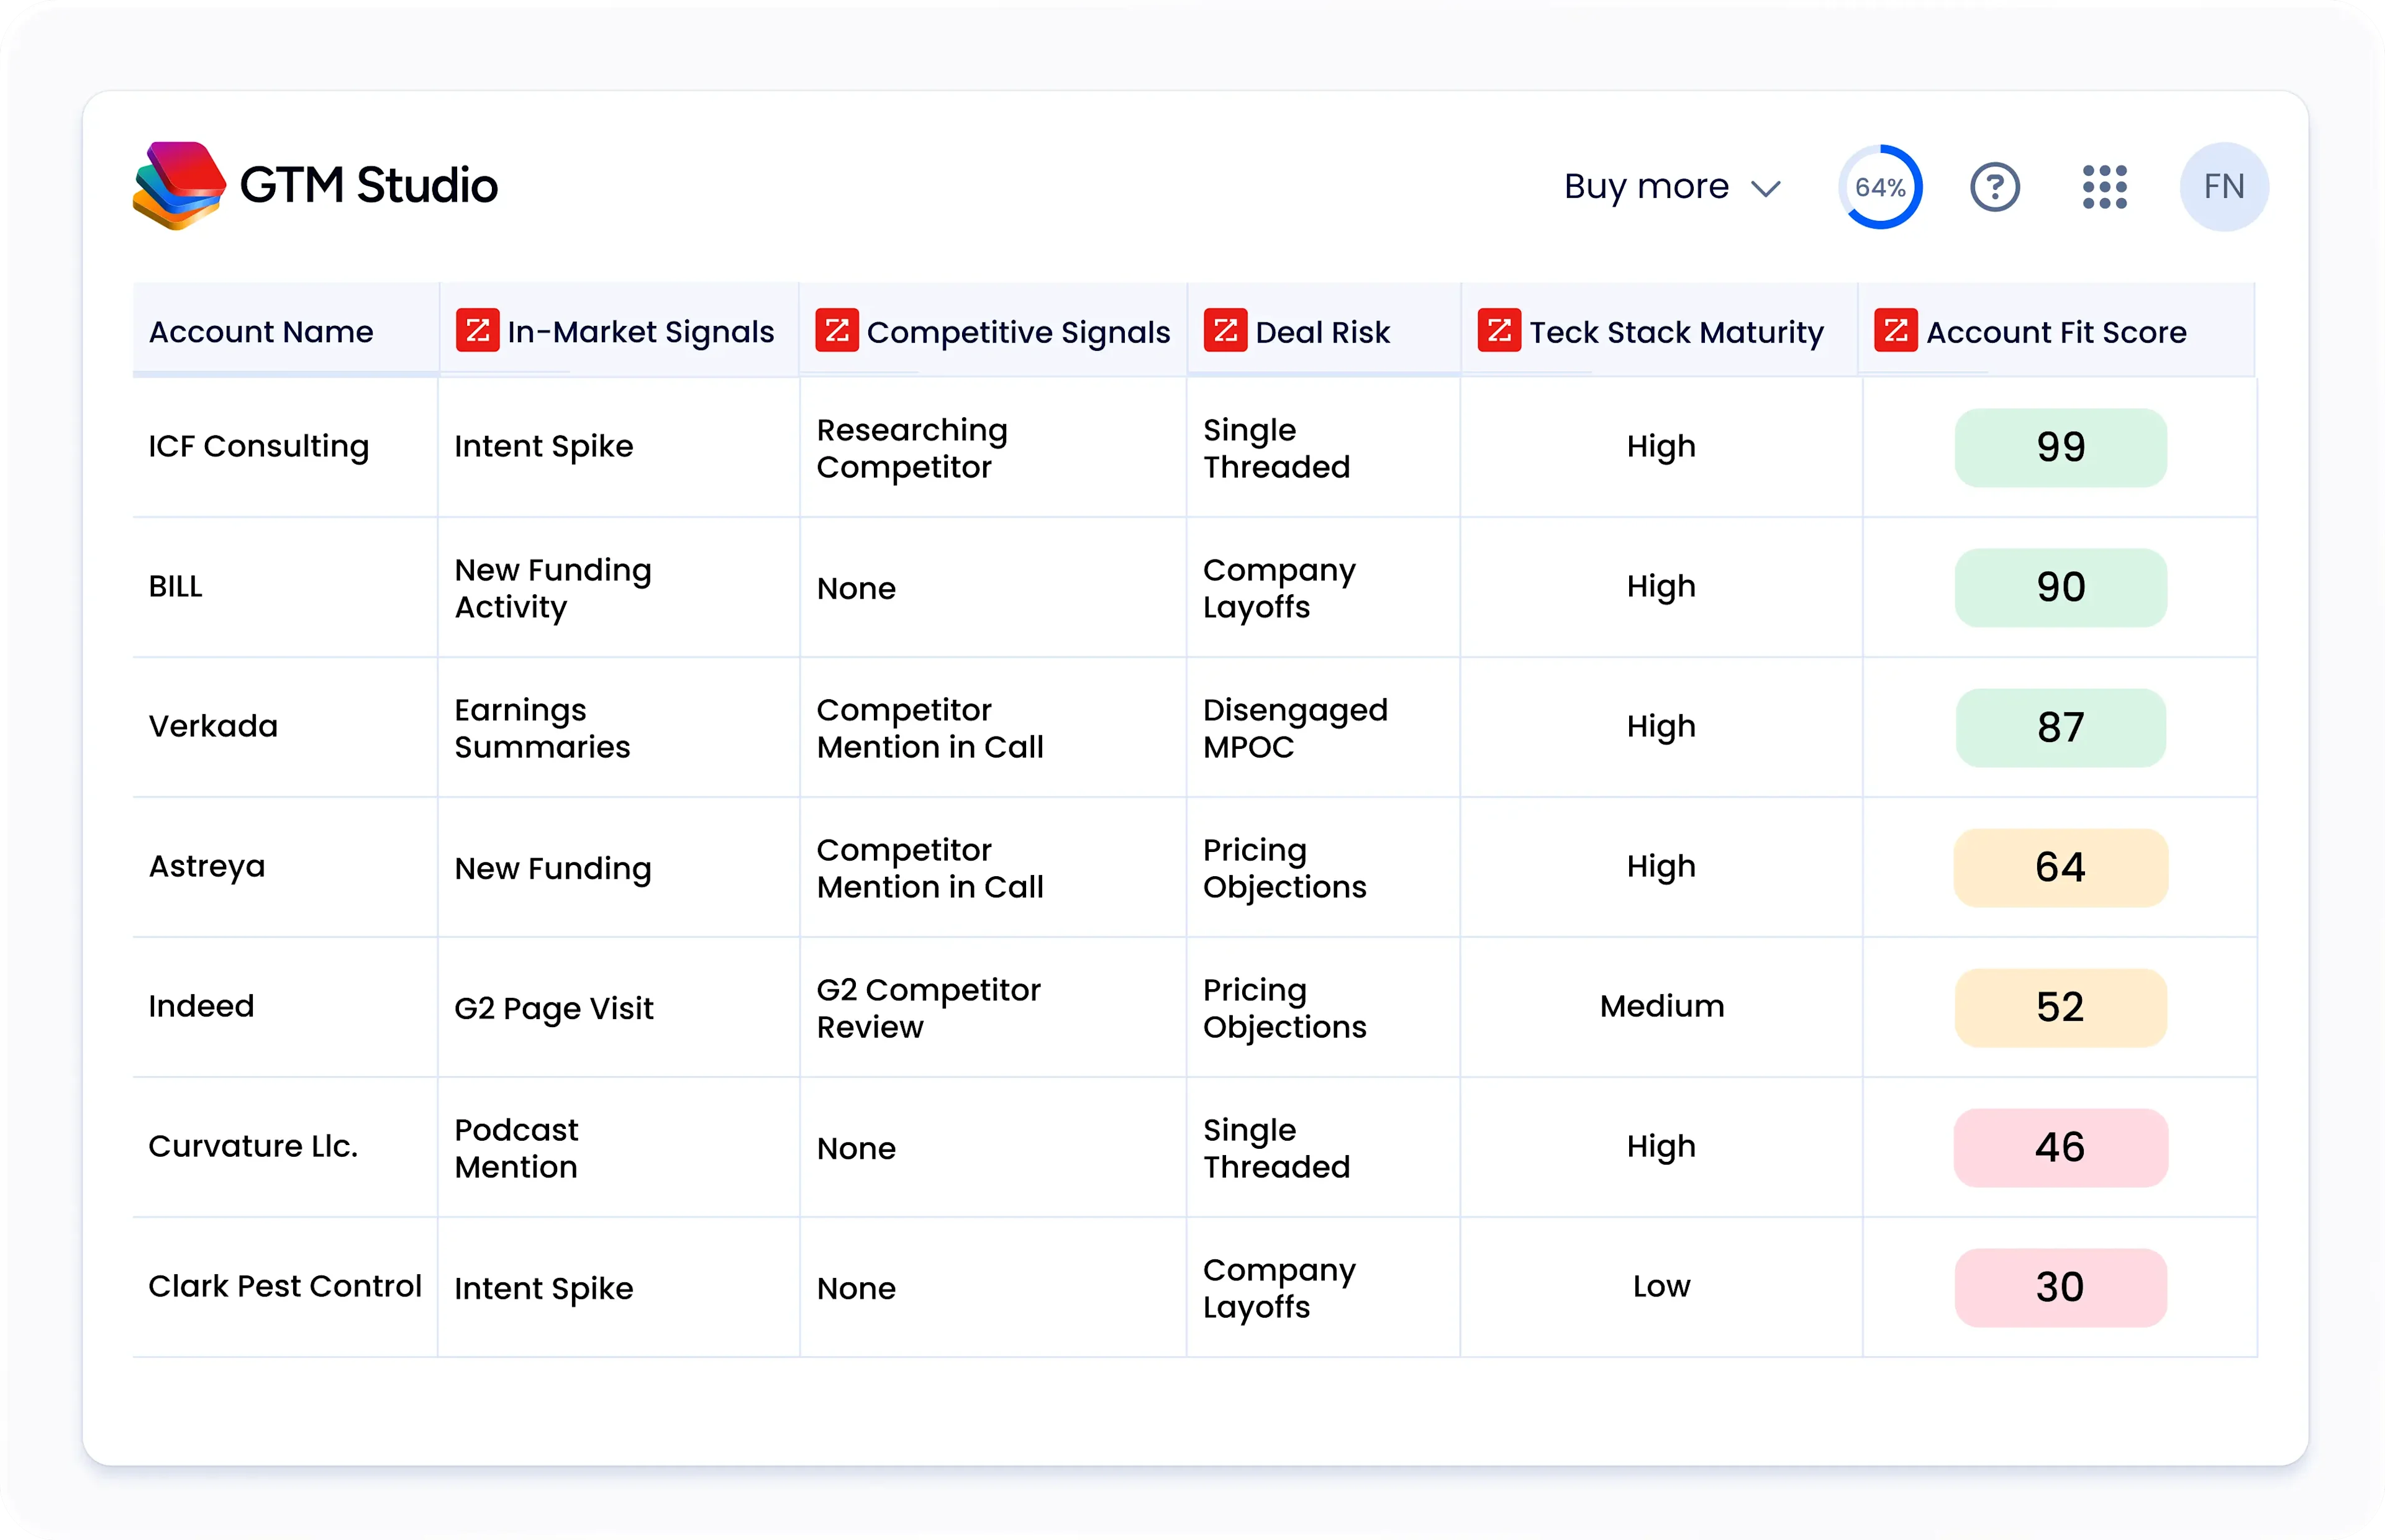Click Single Threaded risk for ICF Consulting
The height and width of the screenshot is (1540, 2385).
[x=1277, y=448]
